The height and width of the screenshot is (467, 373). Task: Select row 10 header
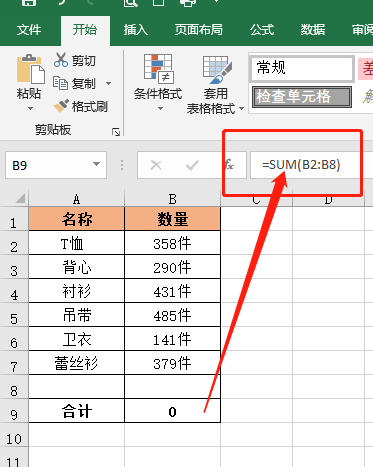[x=14, y=435]
